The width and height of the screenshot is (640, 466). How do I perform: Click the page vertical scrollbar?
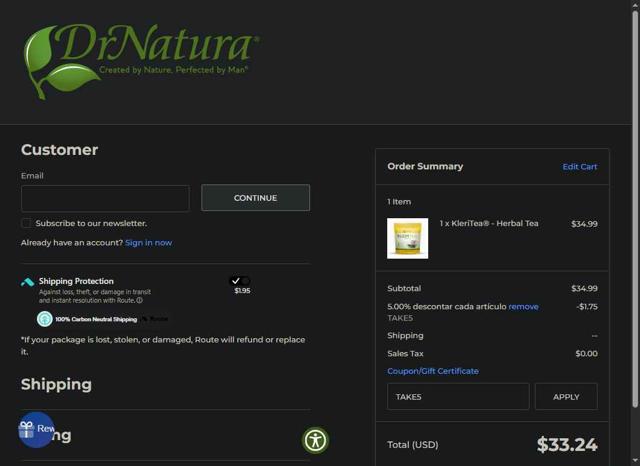[x=635, y=208]
